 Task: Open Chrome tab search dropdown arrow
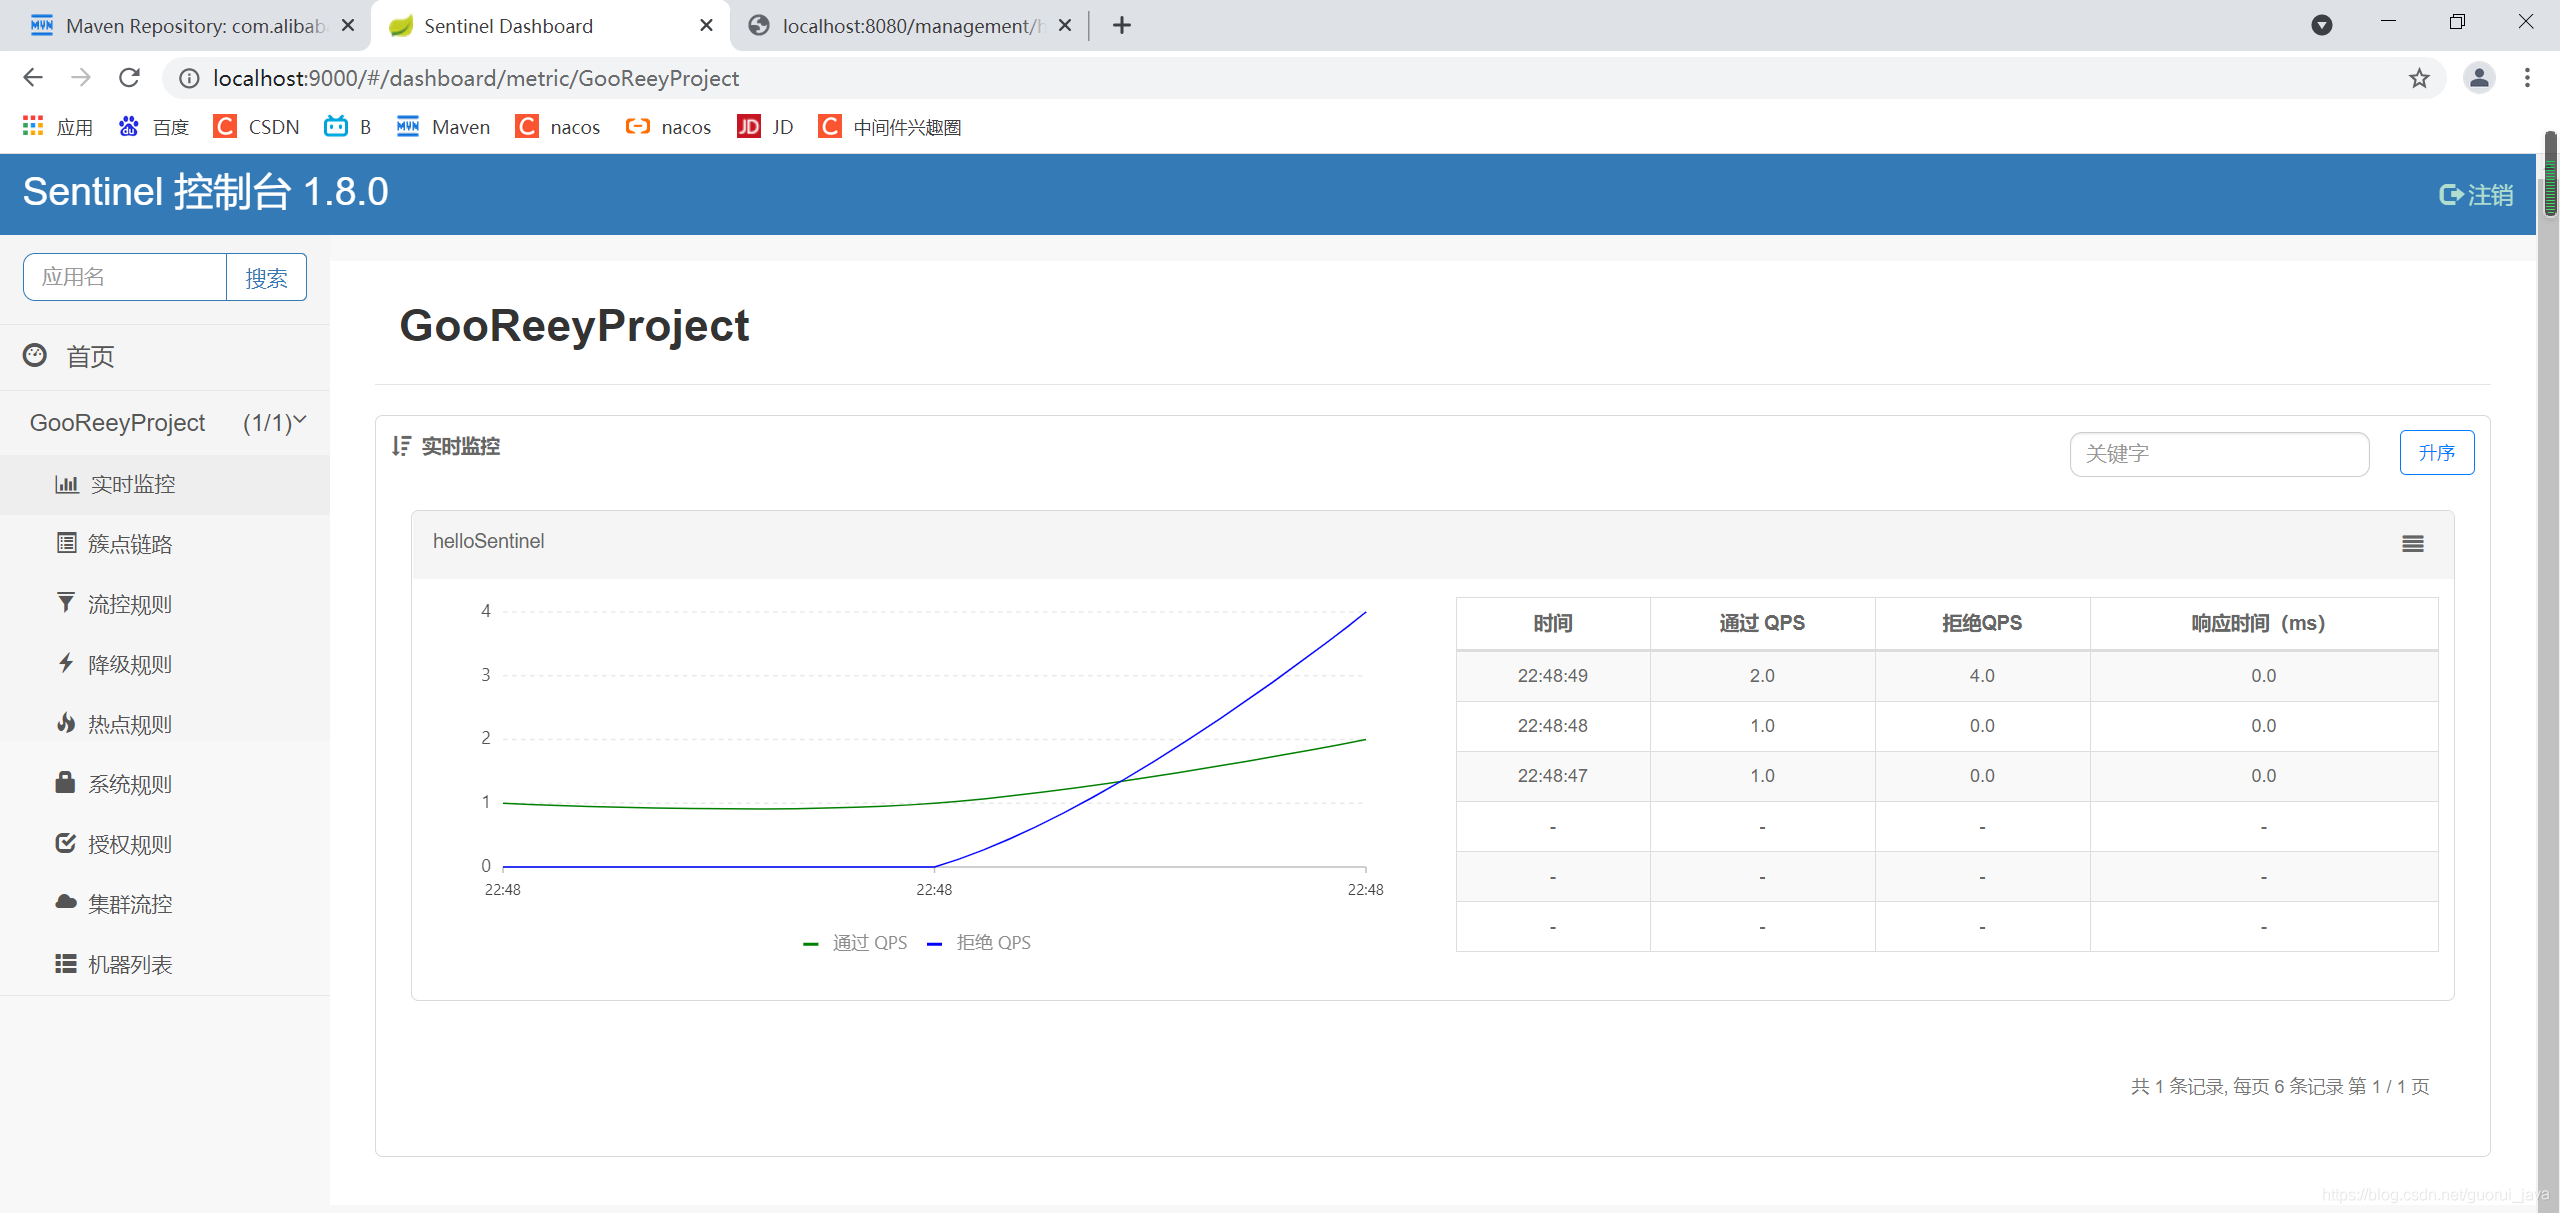click(x=2321, y=25)
